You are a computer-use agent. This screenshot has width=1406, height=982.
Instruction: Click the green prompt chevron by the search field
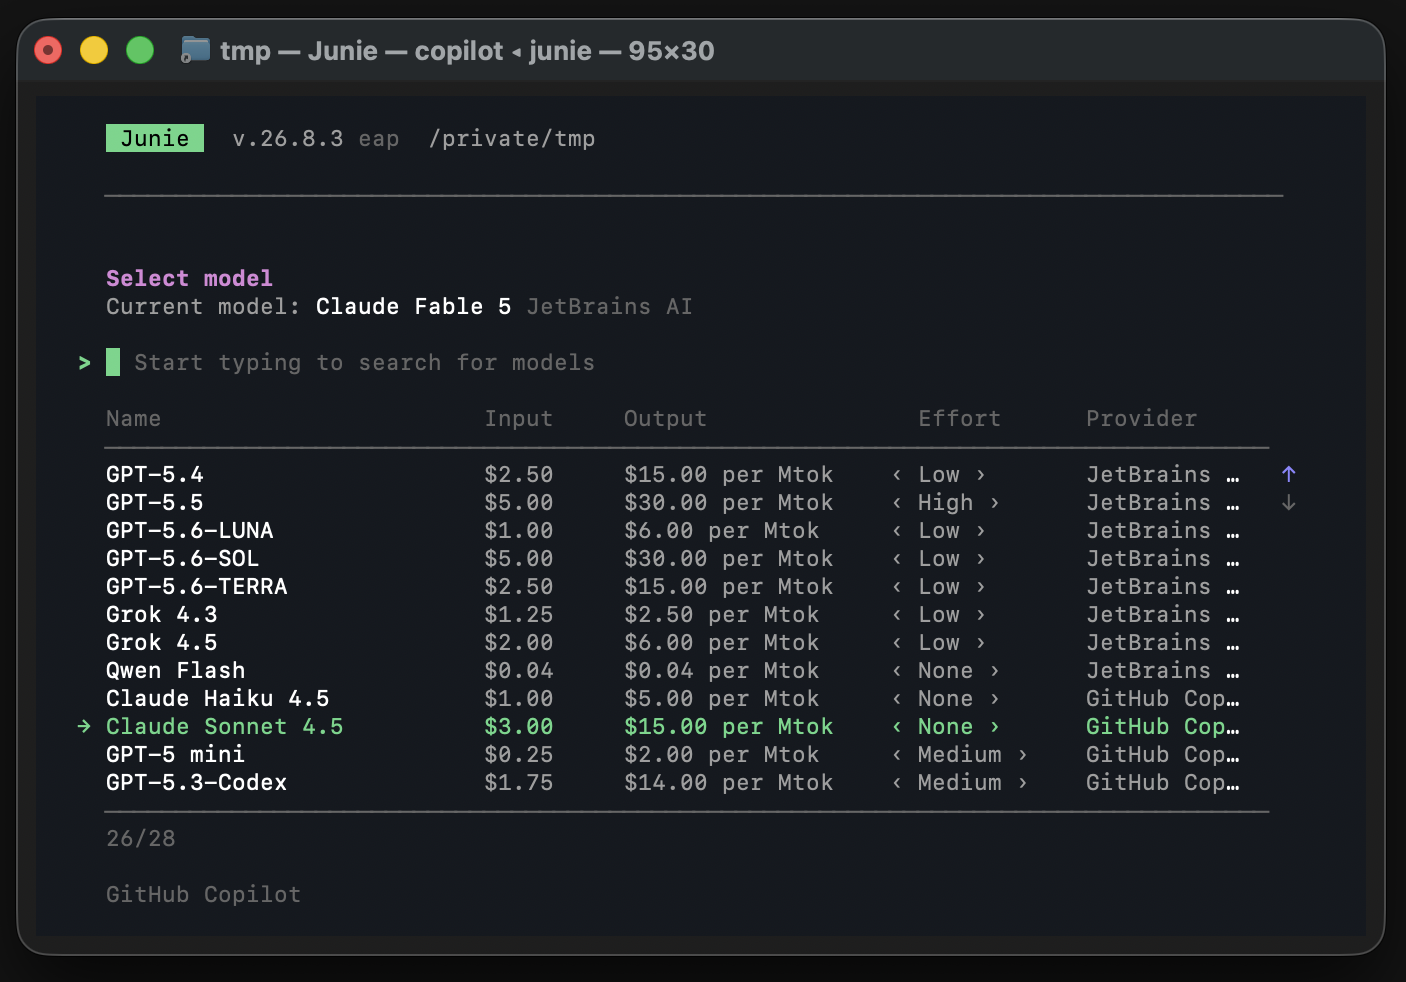pyautogui.click(x=84, y=363)
